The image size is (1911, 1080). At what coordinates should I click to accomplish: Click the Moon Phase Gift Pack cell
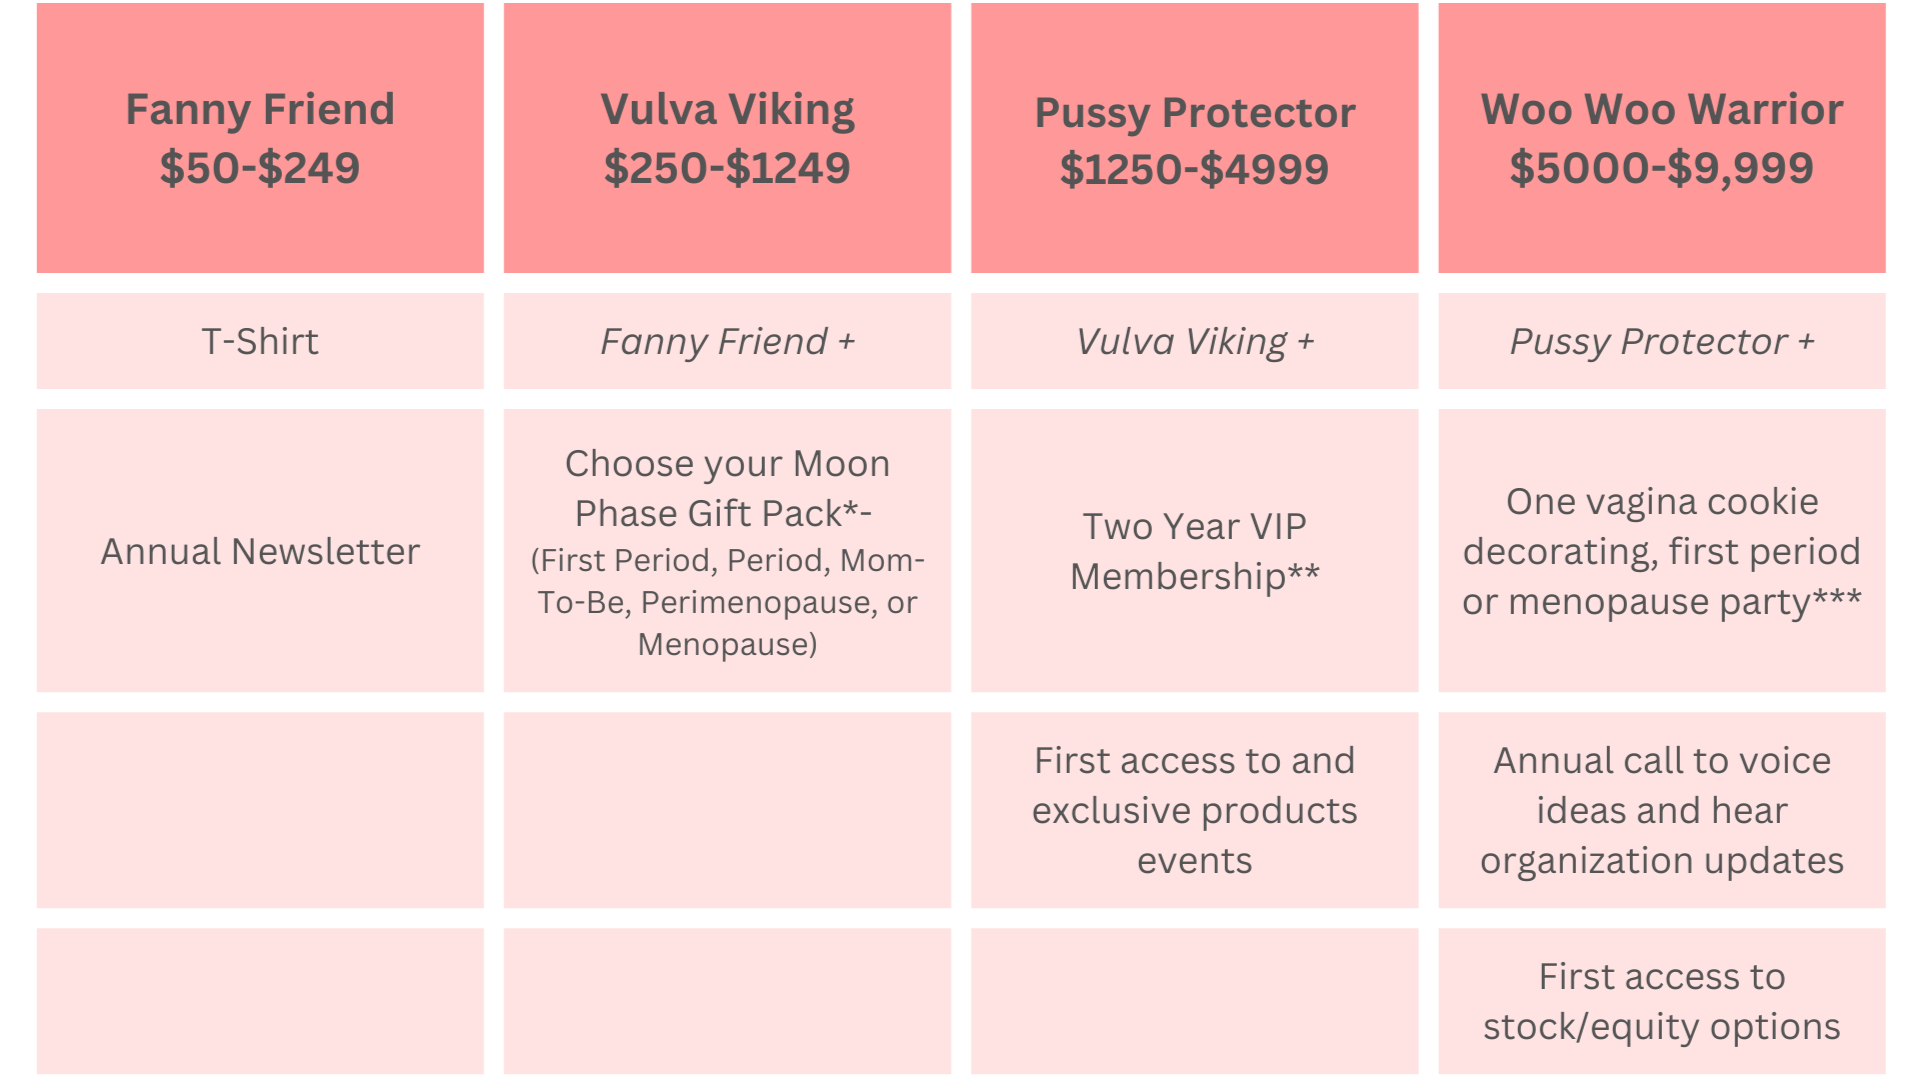(727, 550)
